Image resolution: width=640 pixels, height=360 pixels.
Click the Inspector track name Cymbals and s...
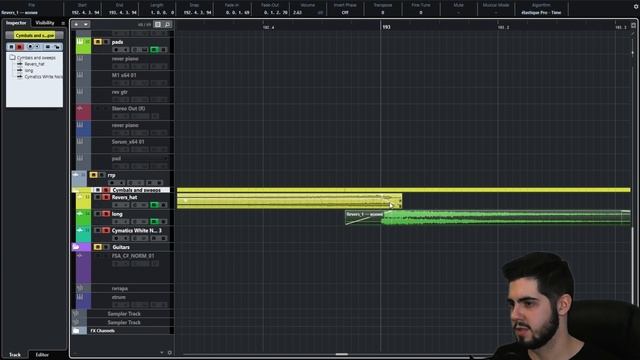34,36
